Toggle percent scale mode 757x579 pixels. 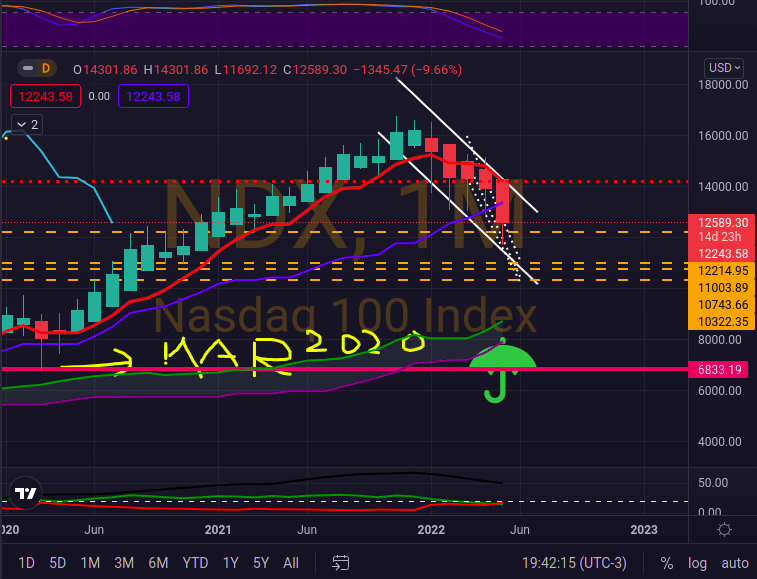point(667,563)
